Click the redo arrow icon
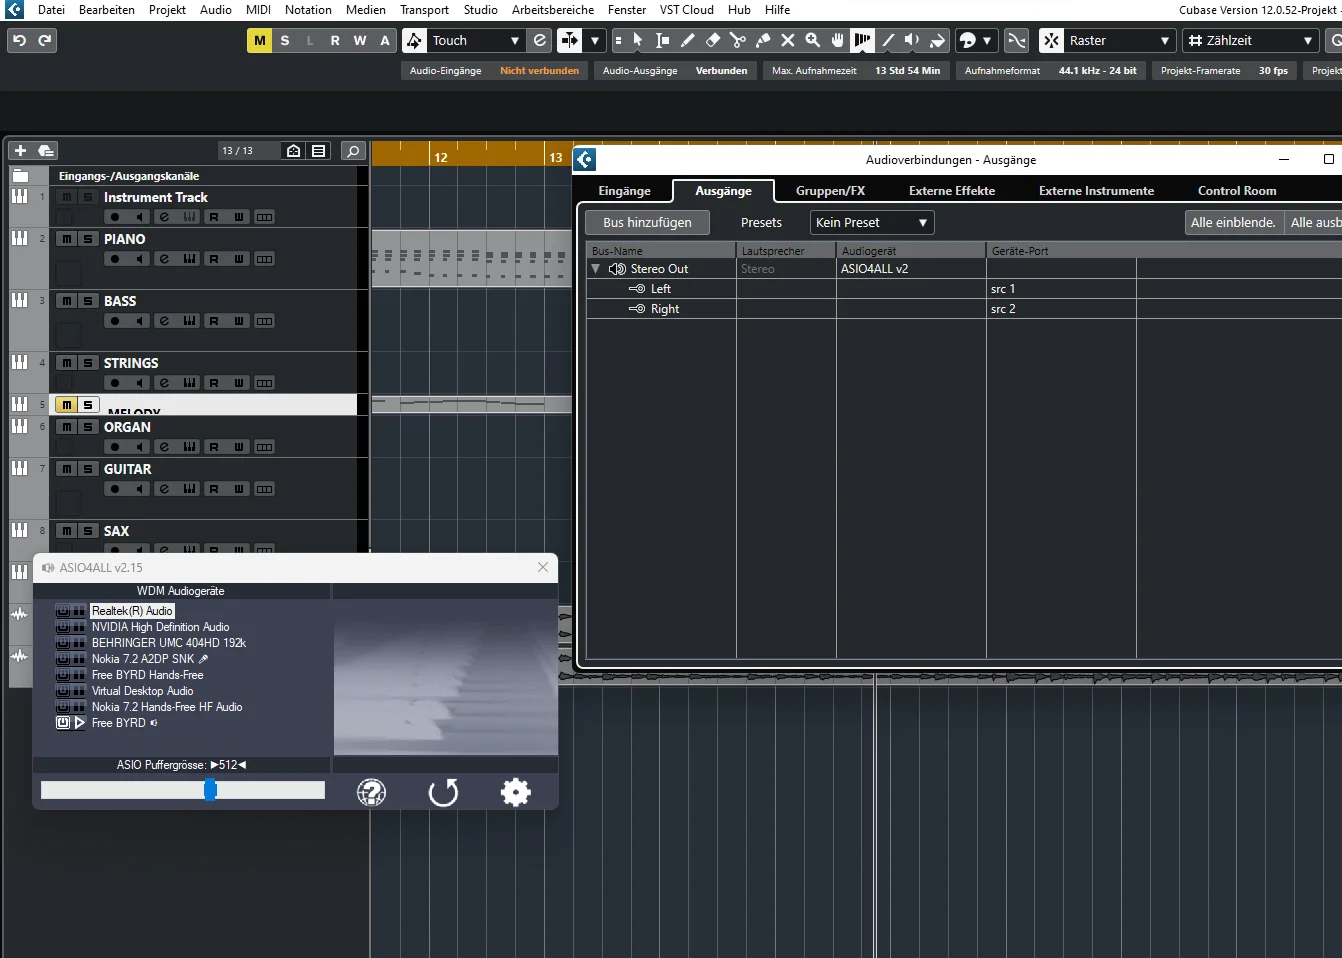The height and width of the screenshot is (958, 1342). (45, 40)
